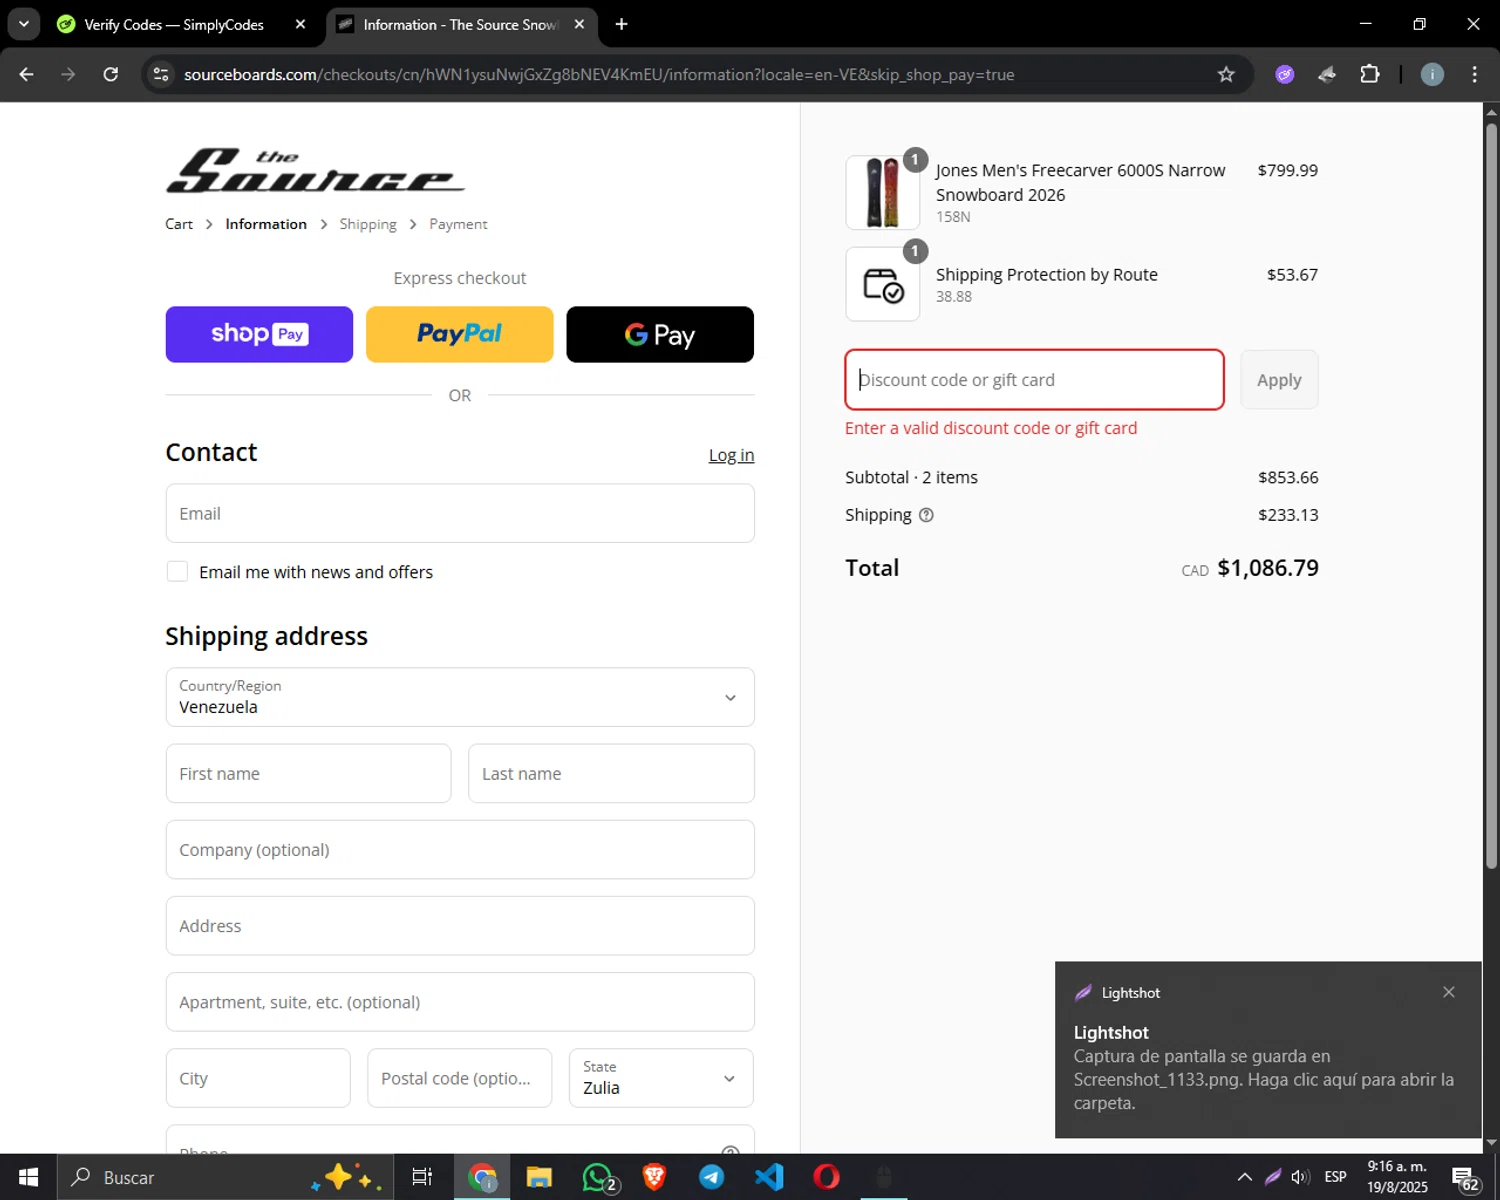
Task: Open the tab search dropdown arrow
Action: [23, 24]
